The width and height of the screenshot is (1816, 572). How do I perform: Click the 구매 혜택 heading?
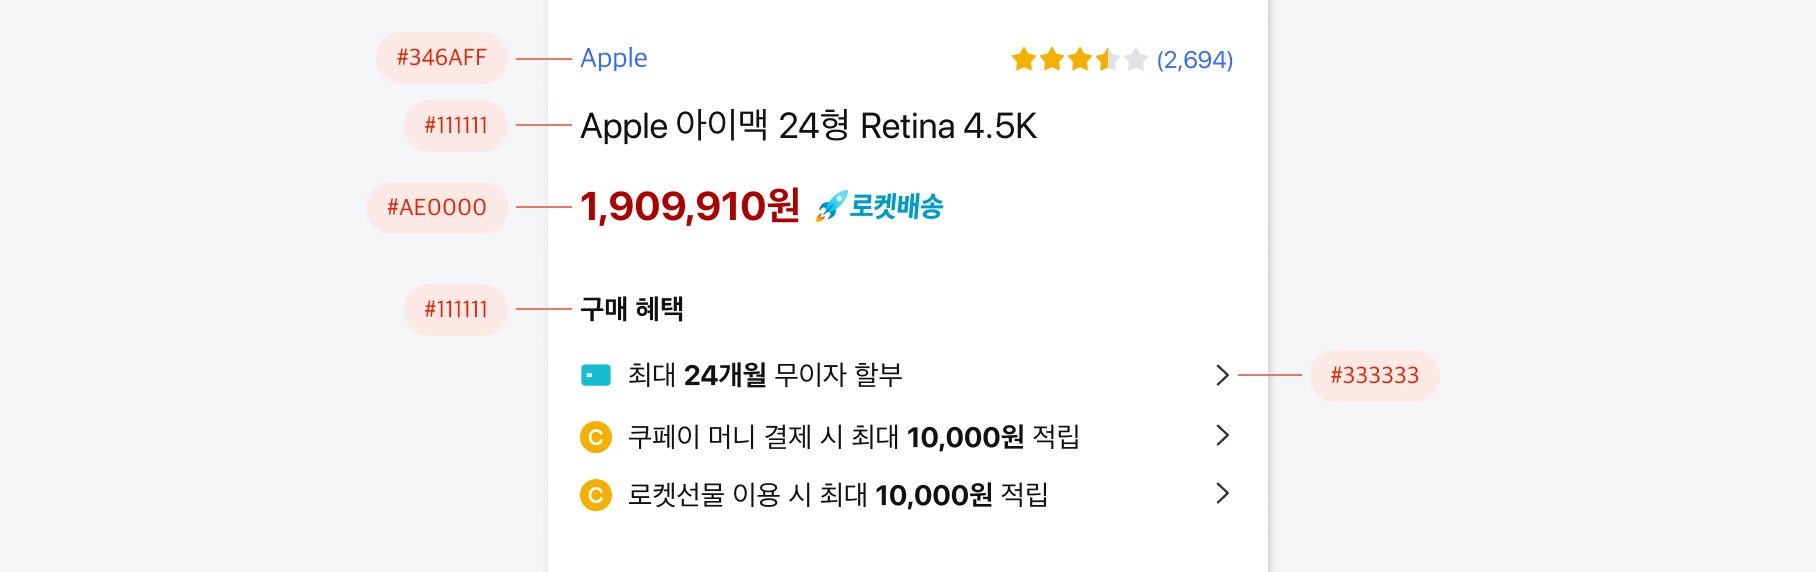coord(632,309)
